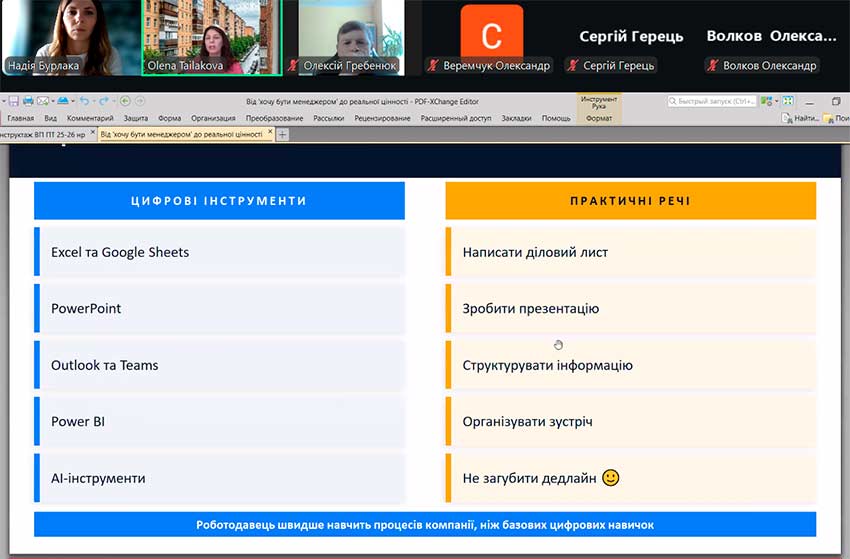Click the UI options icon beside search
Image resolution: width=850 pixels, height=559 pixels.
[765, 101]
